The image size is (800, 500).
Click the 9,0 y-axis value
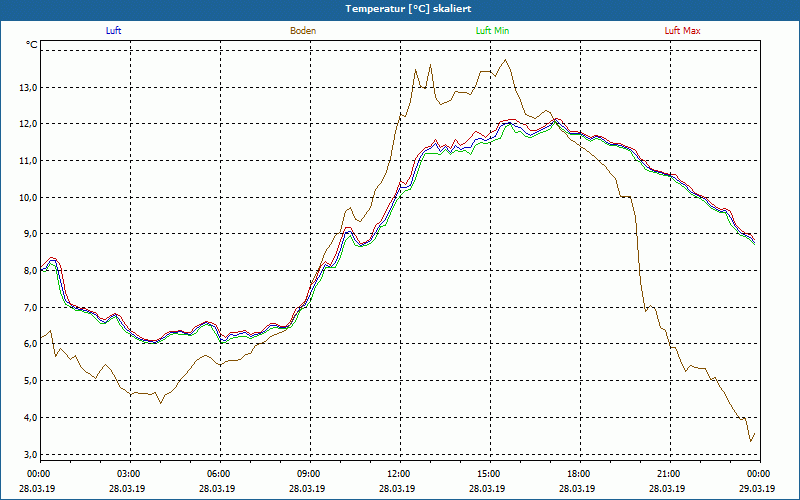tap(31, 234)
